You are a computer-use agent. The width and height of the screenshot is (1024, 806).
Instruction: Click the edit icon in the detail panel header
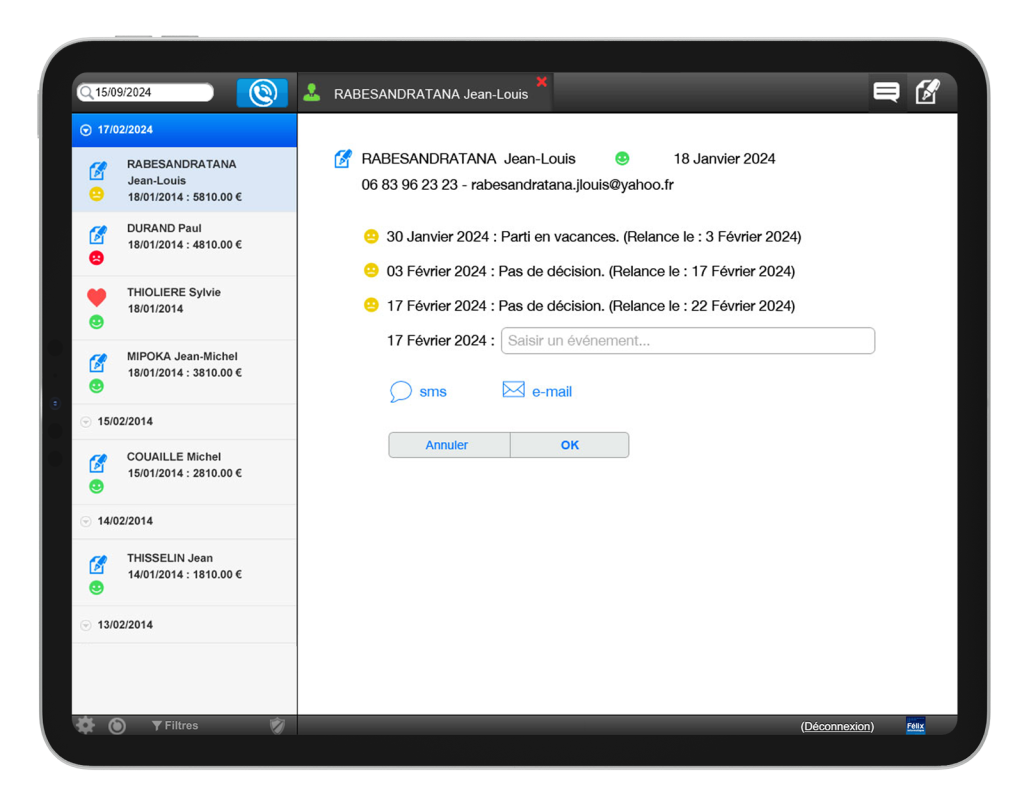pyautogui.click(x=343, y=159)
